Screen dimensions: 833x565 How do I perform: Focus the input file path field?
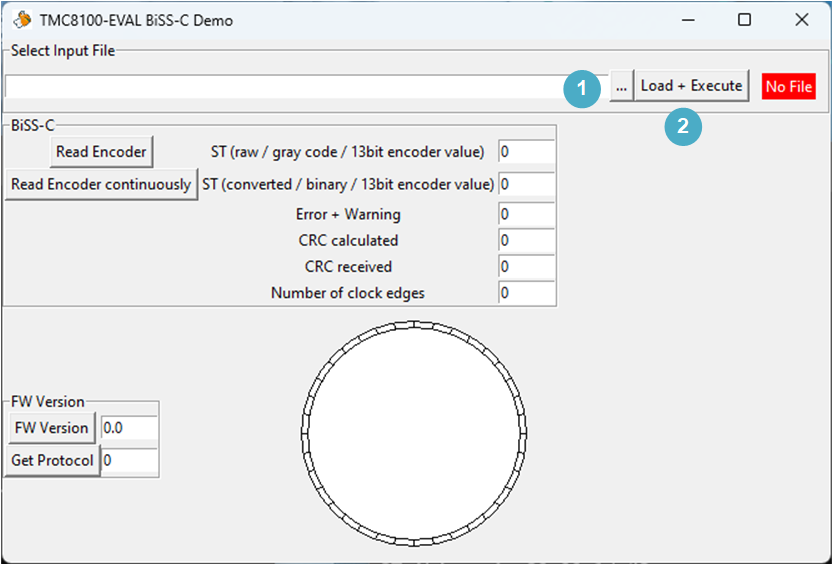[306, 86]
